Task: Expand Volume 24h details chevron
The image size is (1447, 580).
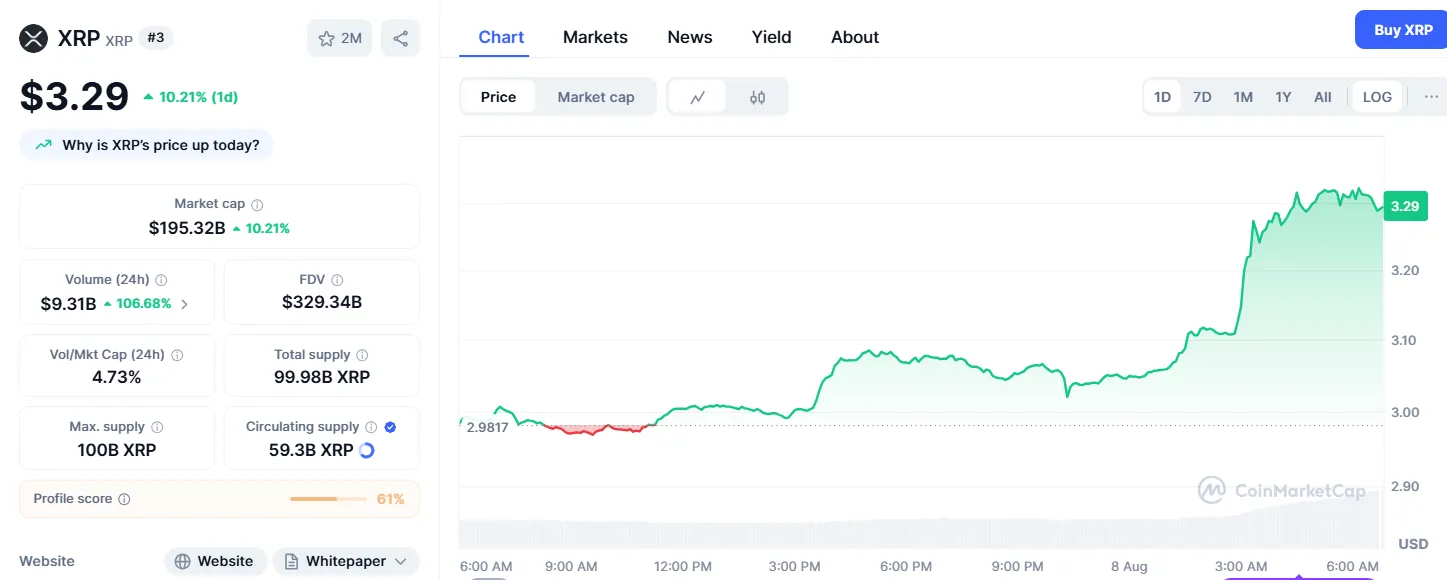Action: pyautogui.click(x=184, y=304)
